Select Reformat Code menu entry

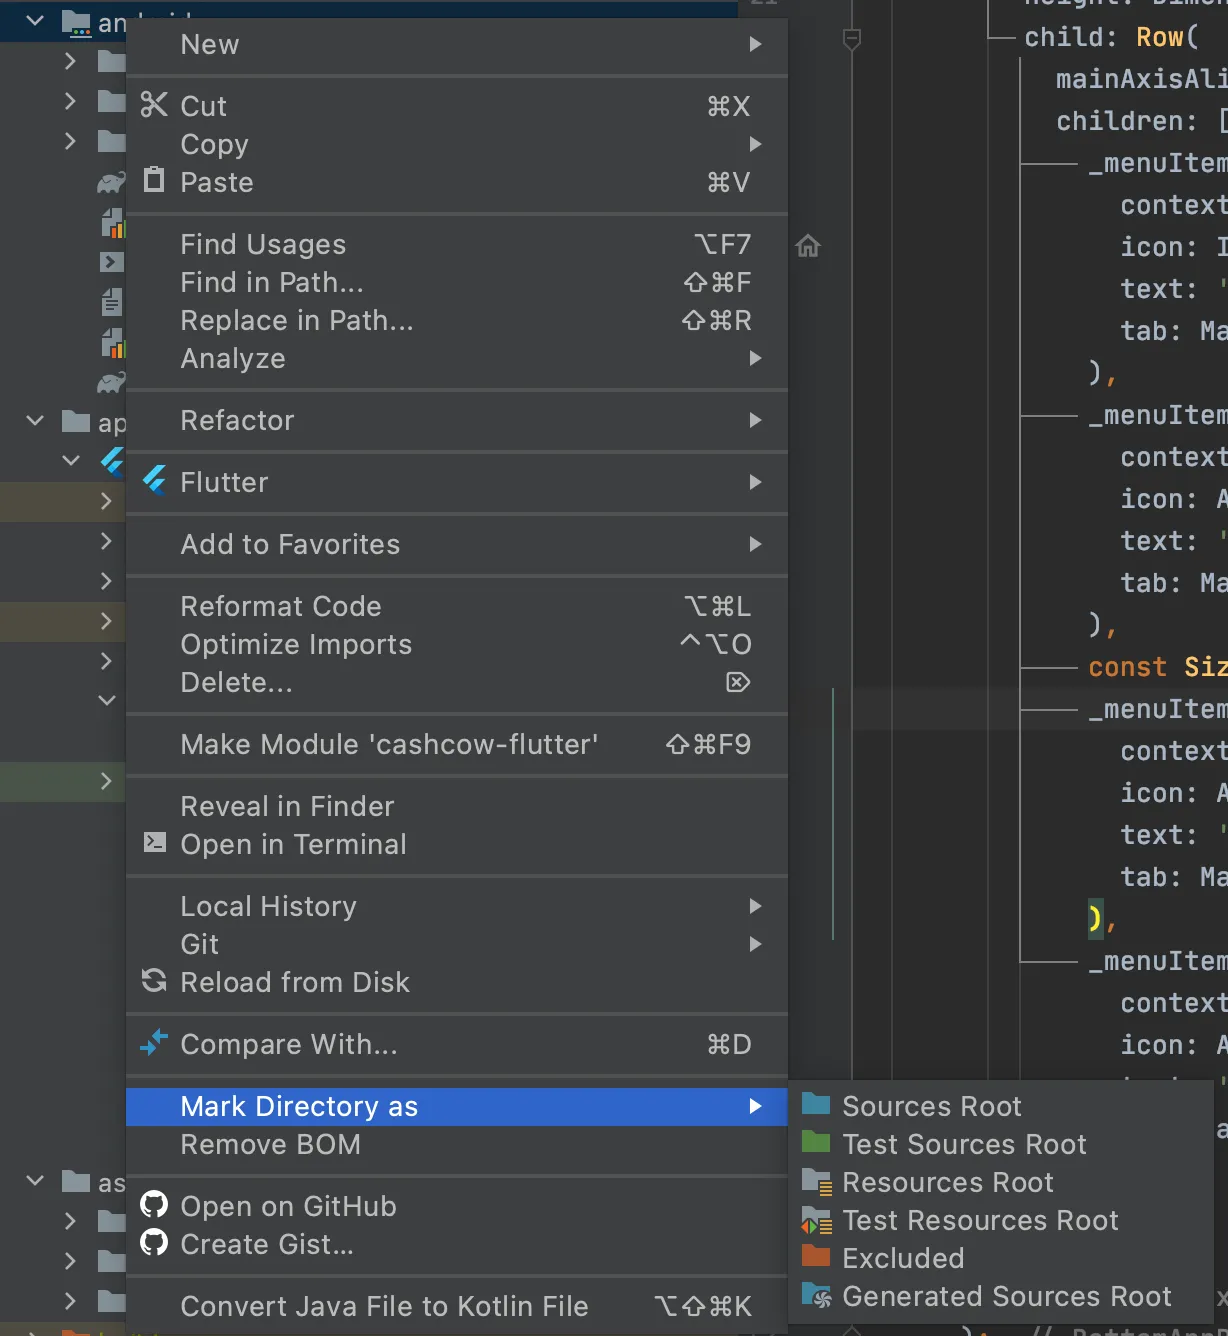click(x=281, y=606)
